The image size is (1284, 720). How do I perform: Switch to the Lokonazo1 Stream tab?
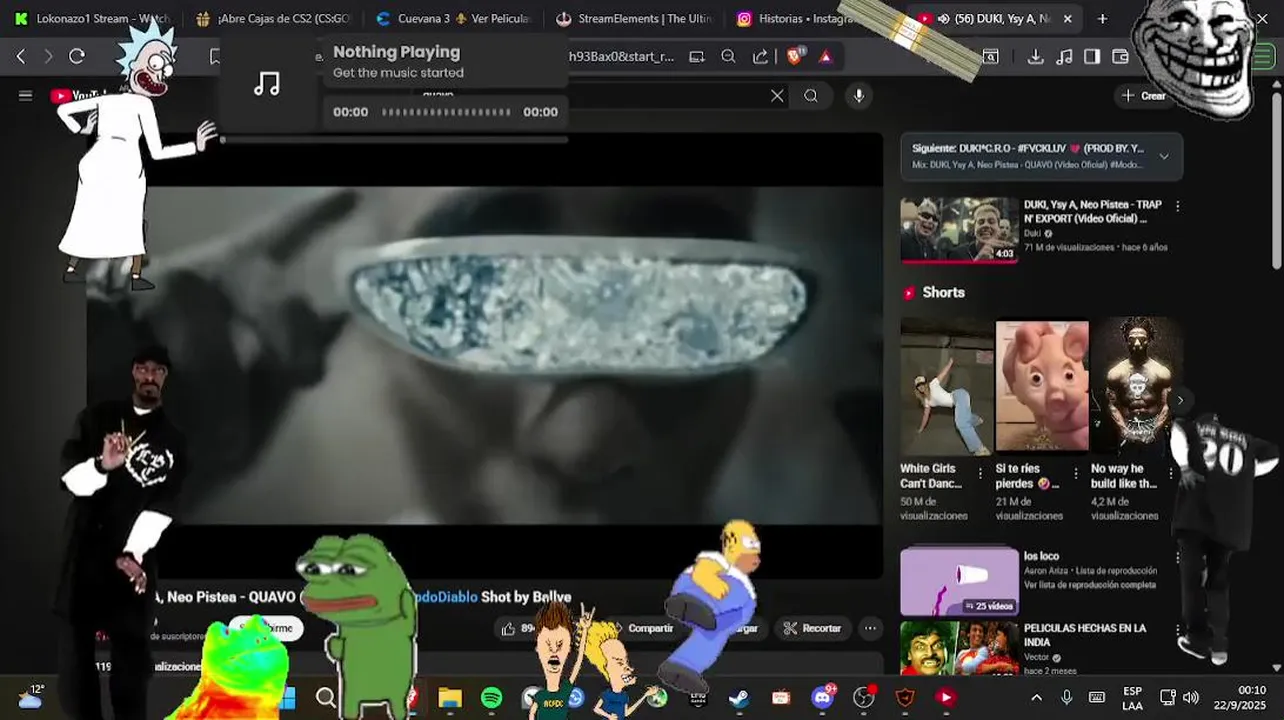coord(91,19)
